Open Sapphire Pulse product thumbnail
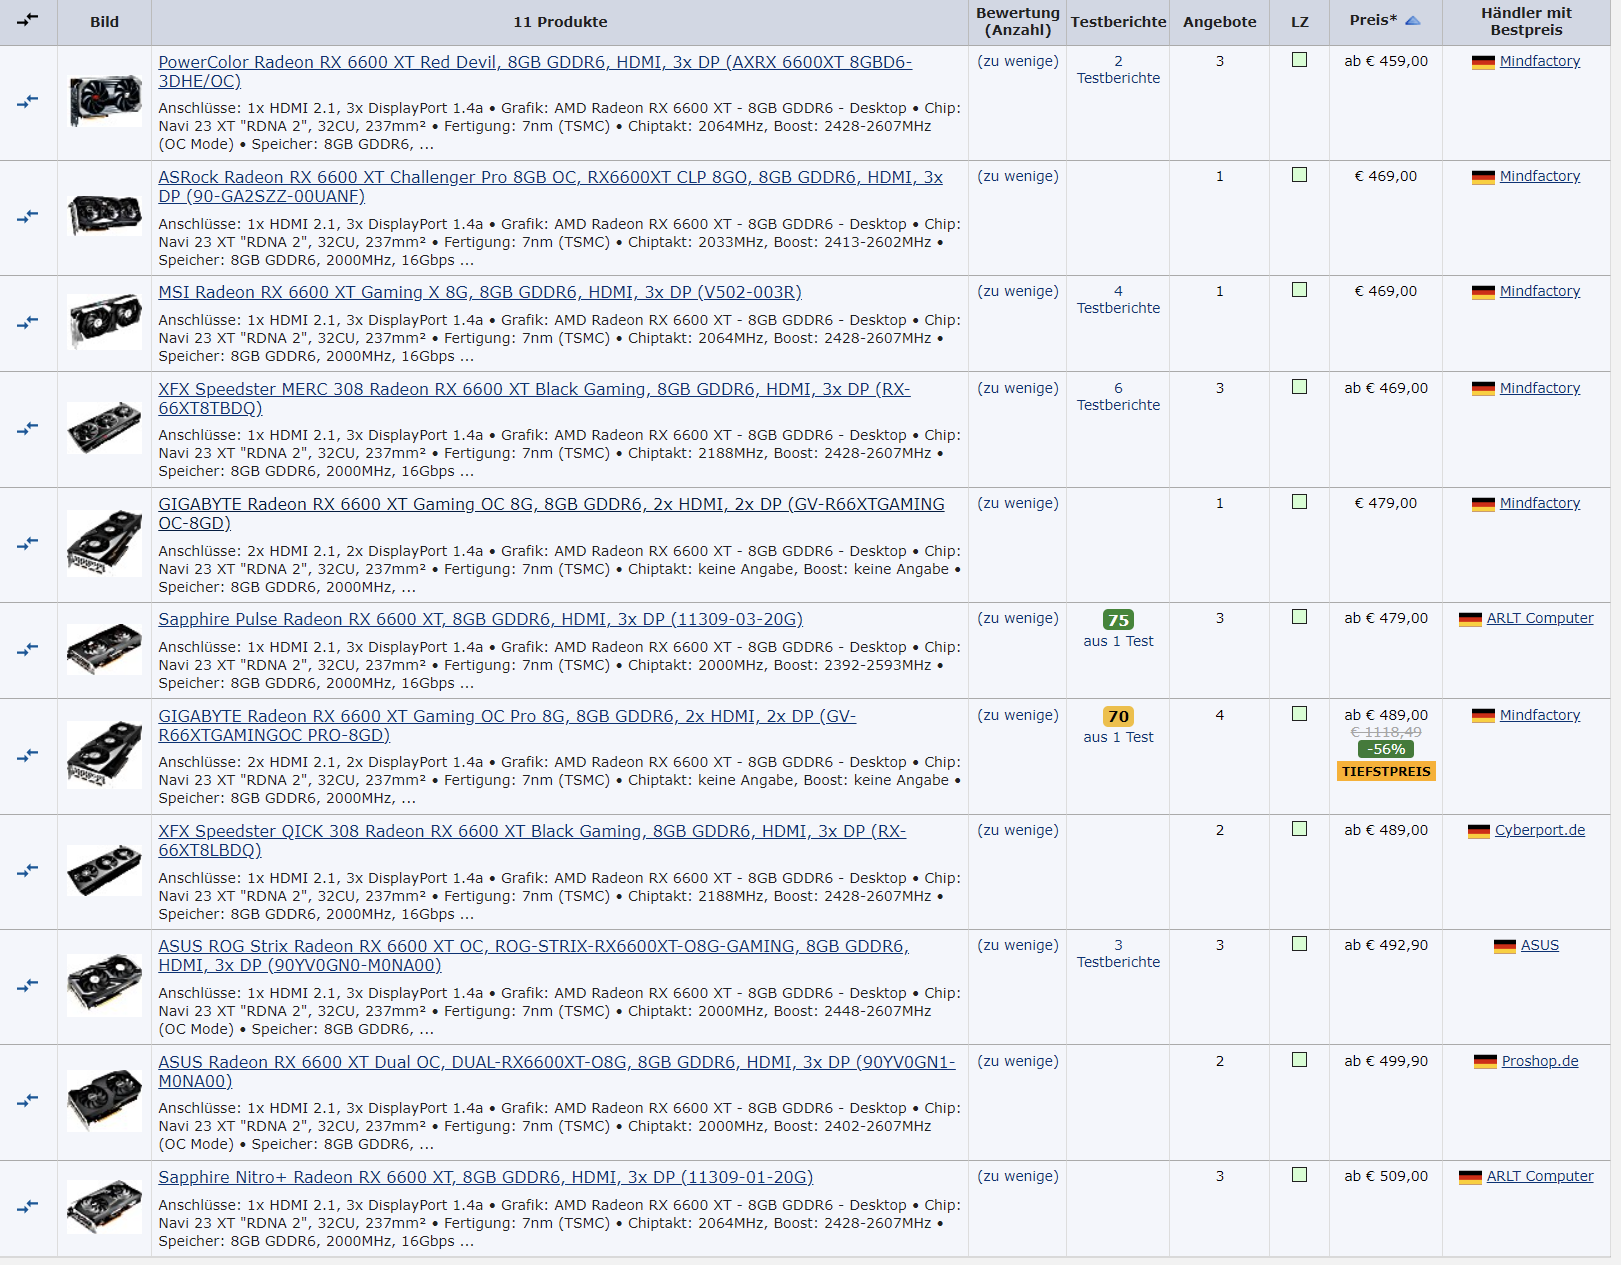Screen dimensions: 1621x1265 (105, 649)
